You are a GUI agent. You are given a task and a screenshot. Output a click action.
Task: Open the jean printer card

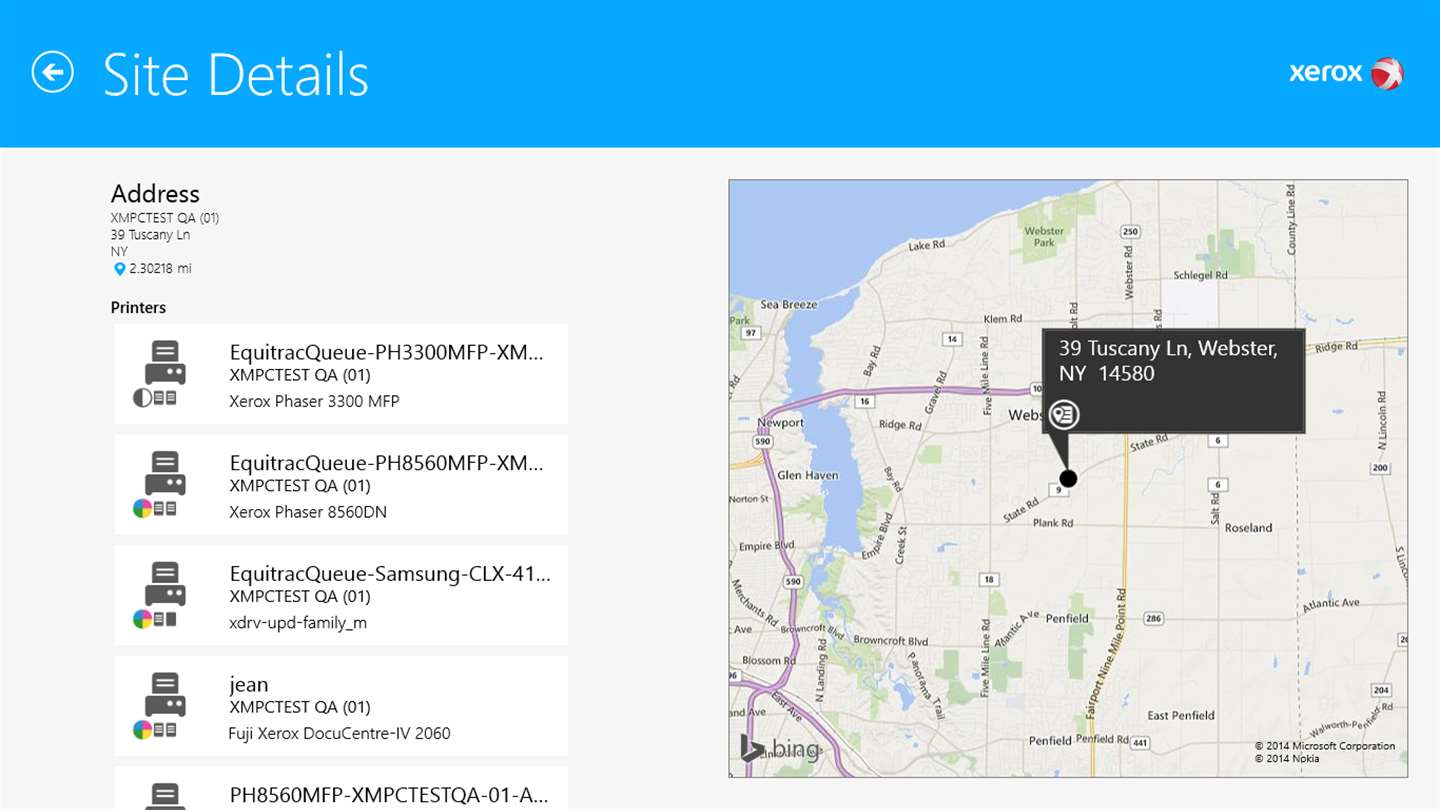pyautogui.click(x=341, y=706)
